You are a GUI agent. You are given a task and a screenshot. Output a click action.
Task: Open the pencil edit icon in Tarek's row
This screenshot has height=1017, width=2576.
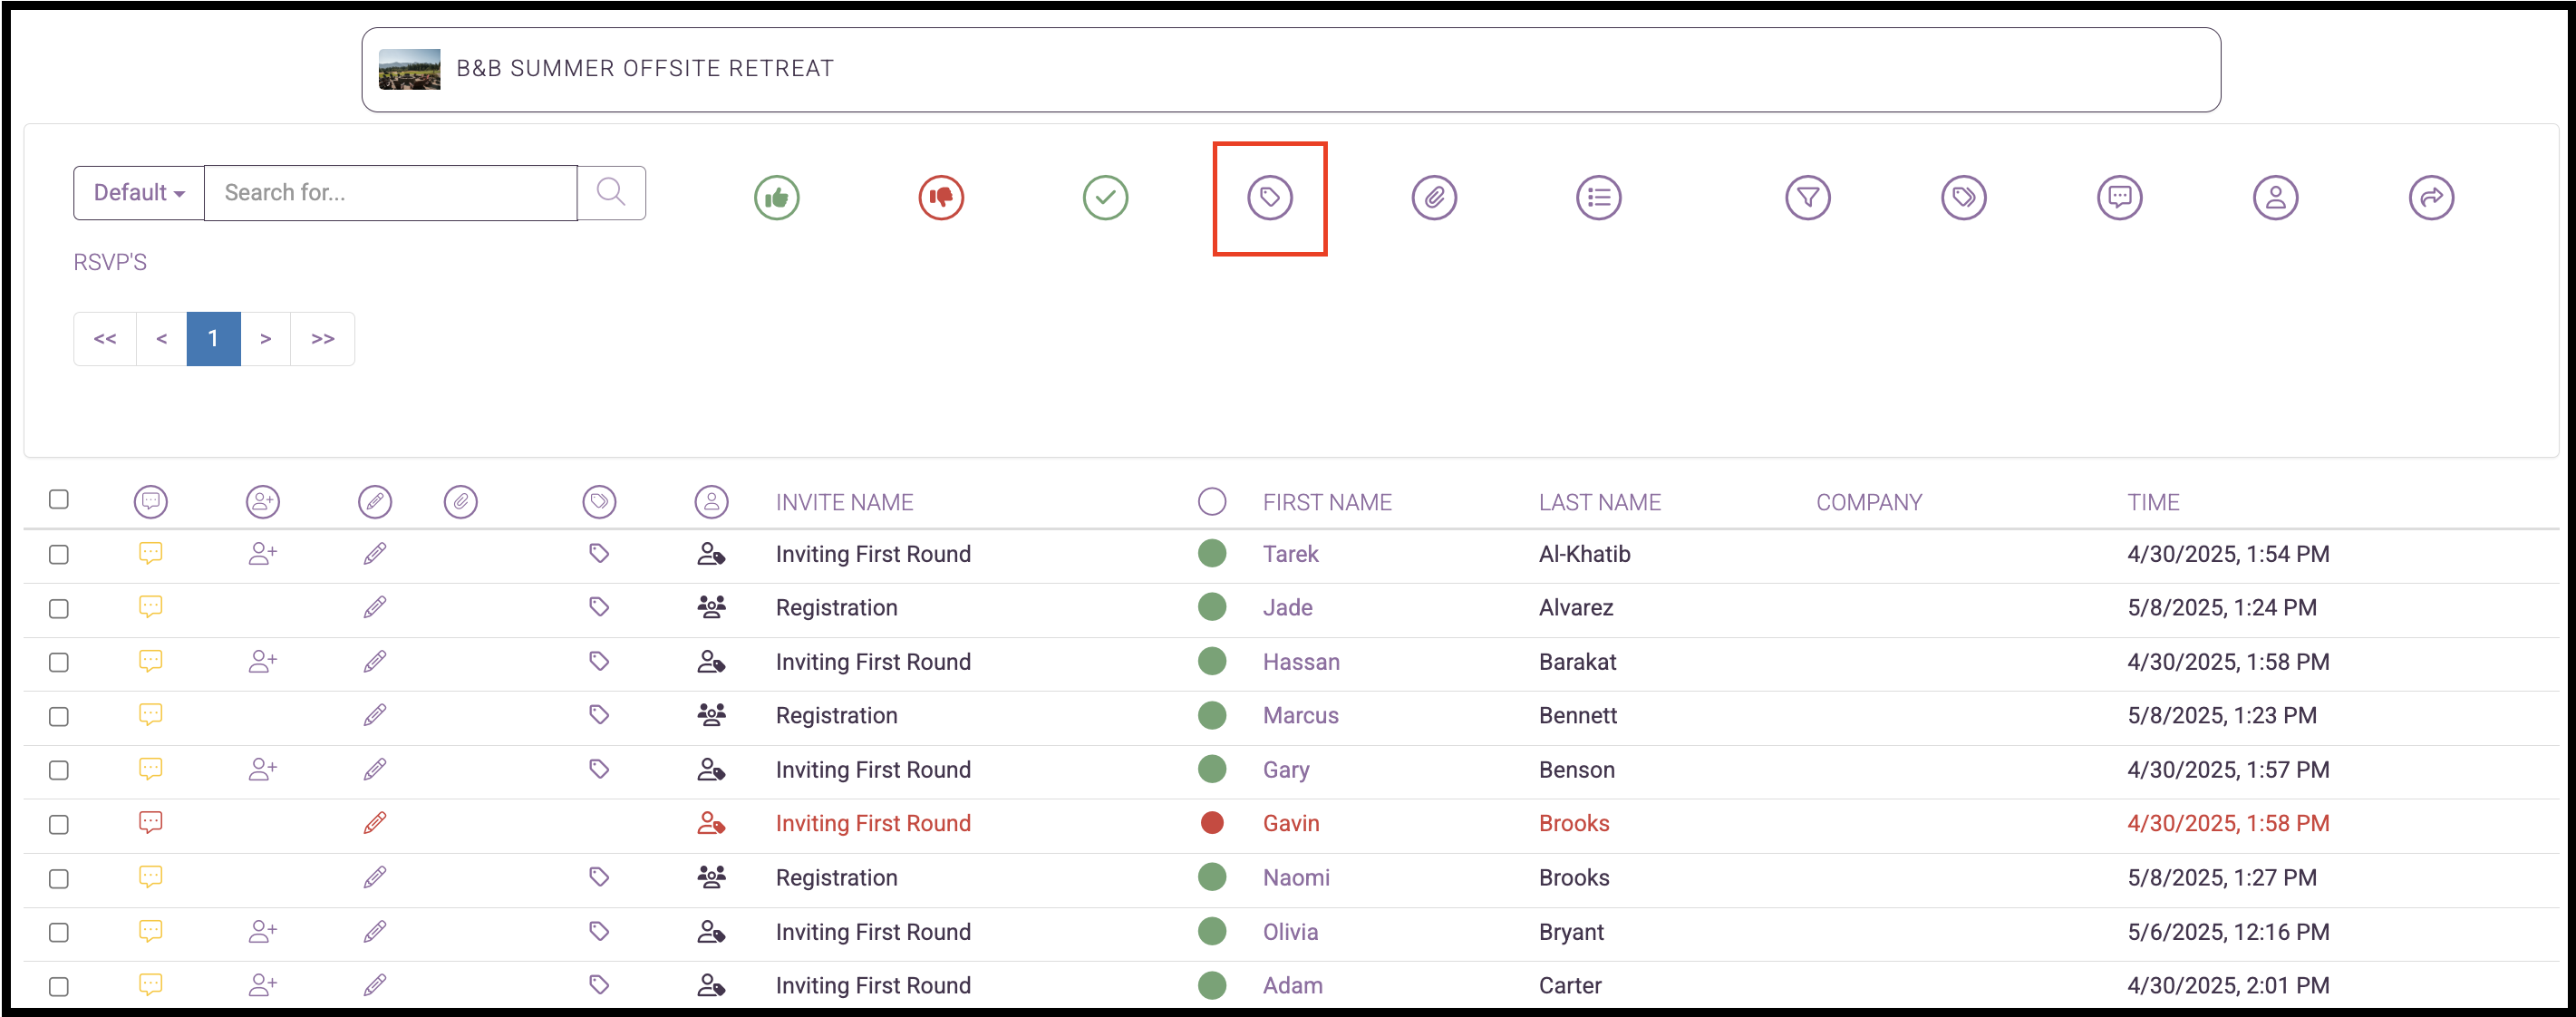(375, 553)
